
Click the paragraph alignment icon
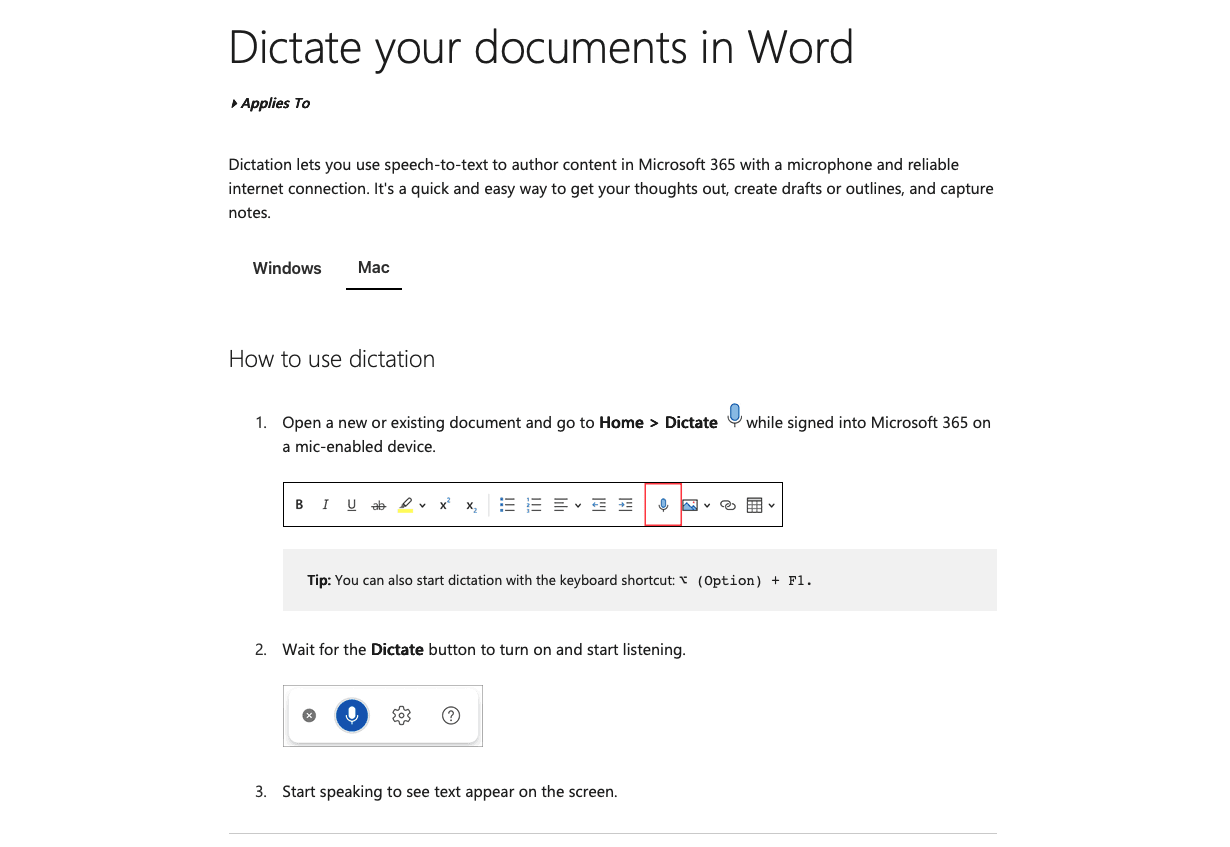[561, 505]
